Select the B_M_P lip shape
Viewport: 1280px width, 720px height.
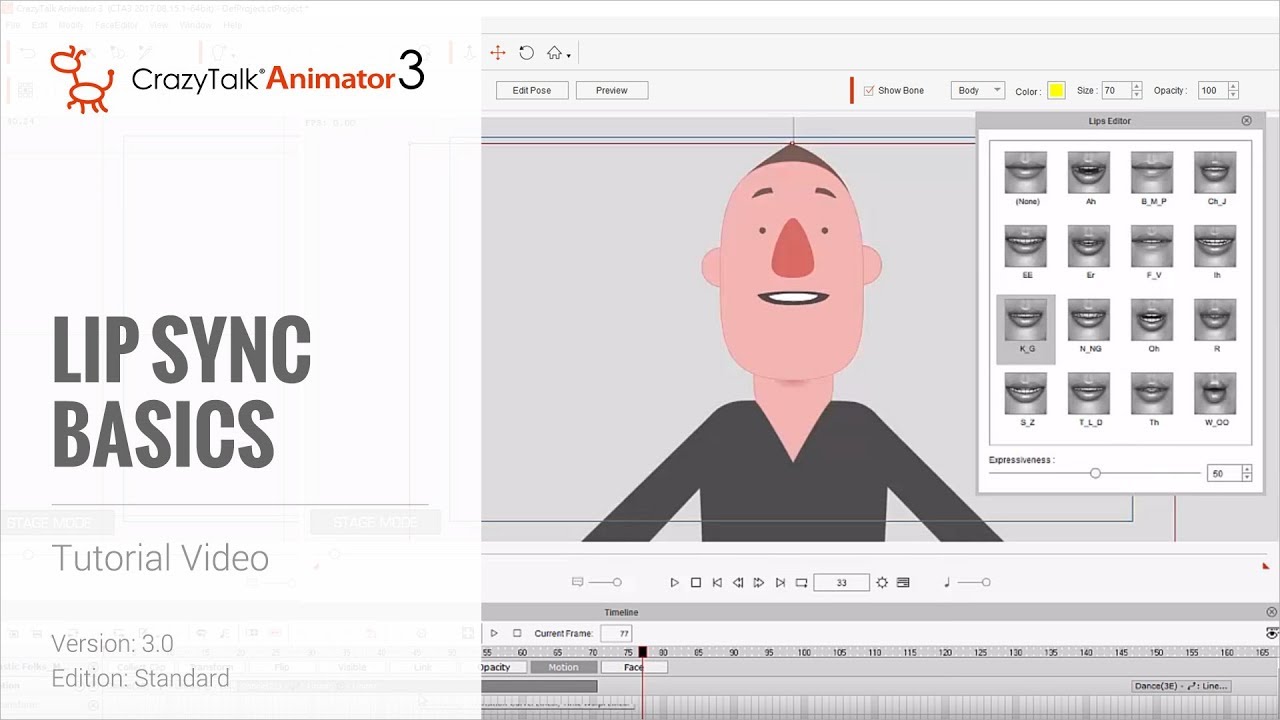(1152, 179)
